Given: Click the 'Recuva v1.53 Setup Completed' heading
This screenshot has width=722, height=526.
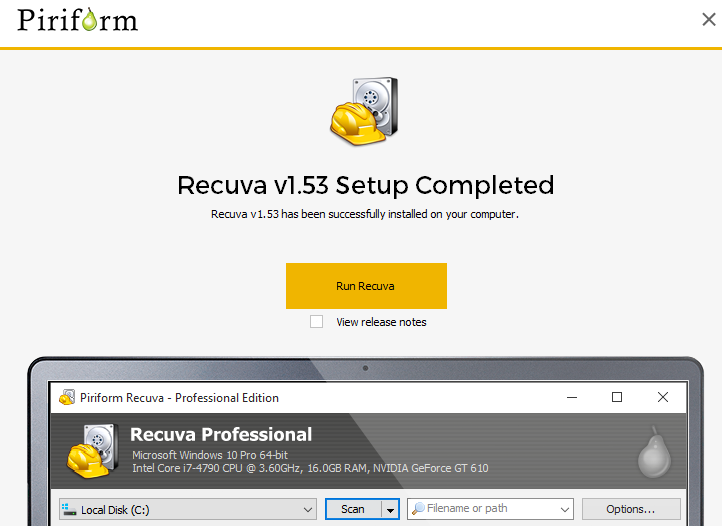Looking at the screenshot, I should [366, 185].
